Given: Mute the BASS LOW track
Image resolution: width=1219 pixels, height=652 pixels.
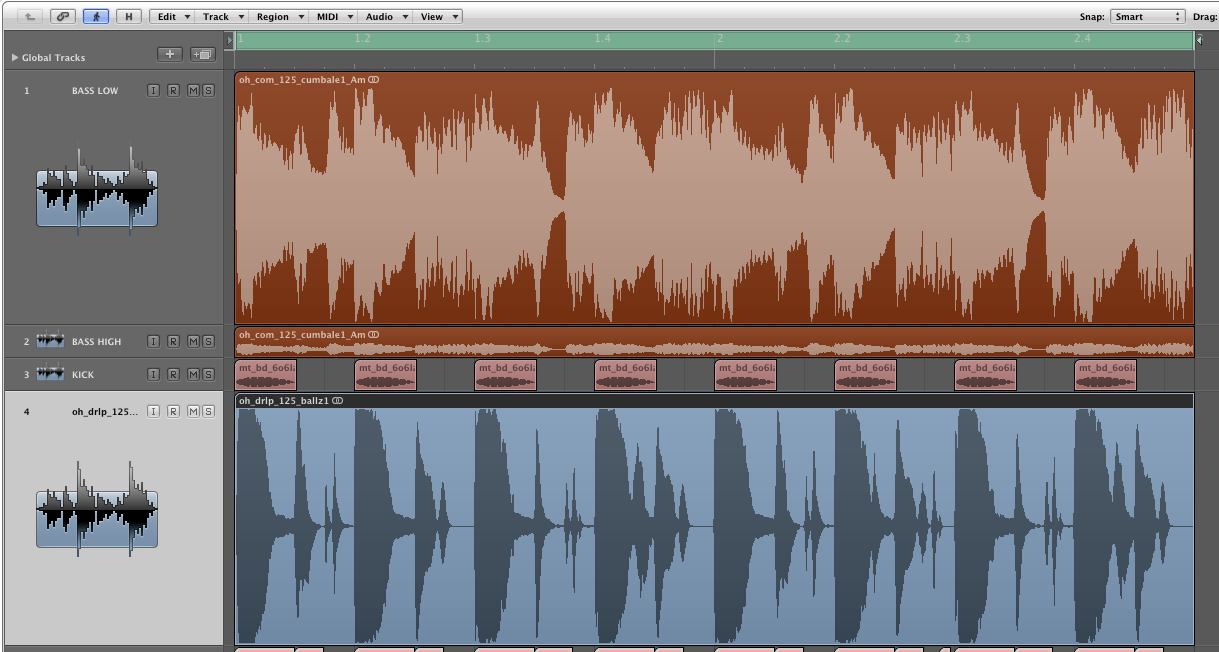Looking at the screenshot, I should (193, 91).
